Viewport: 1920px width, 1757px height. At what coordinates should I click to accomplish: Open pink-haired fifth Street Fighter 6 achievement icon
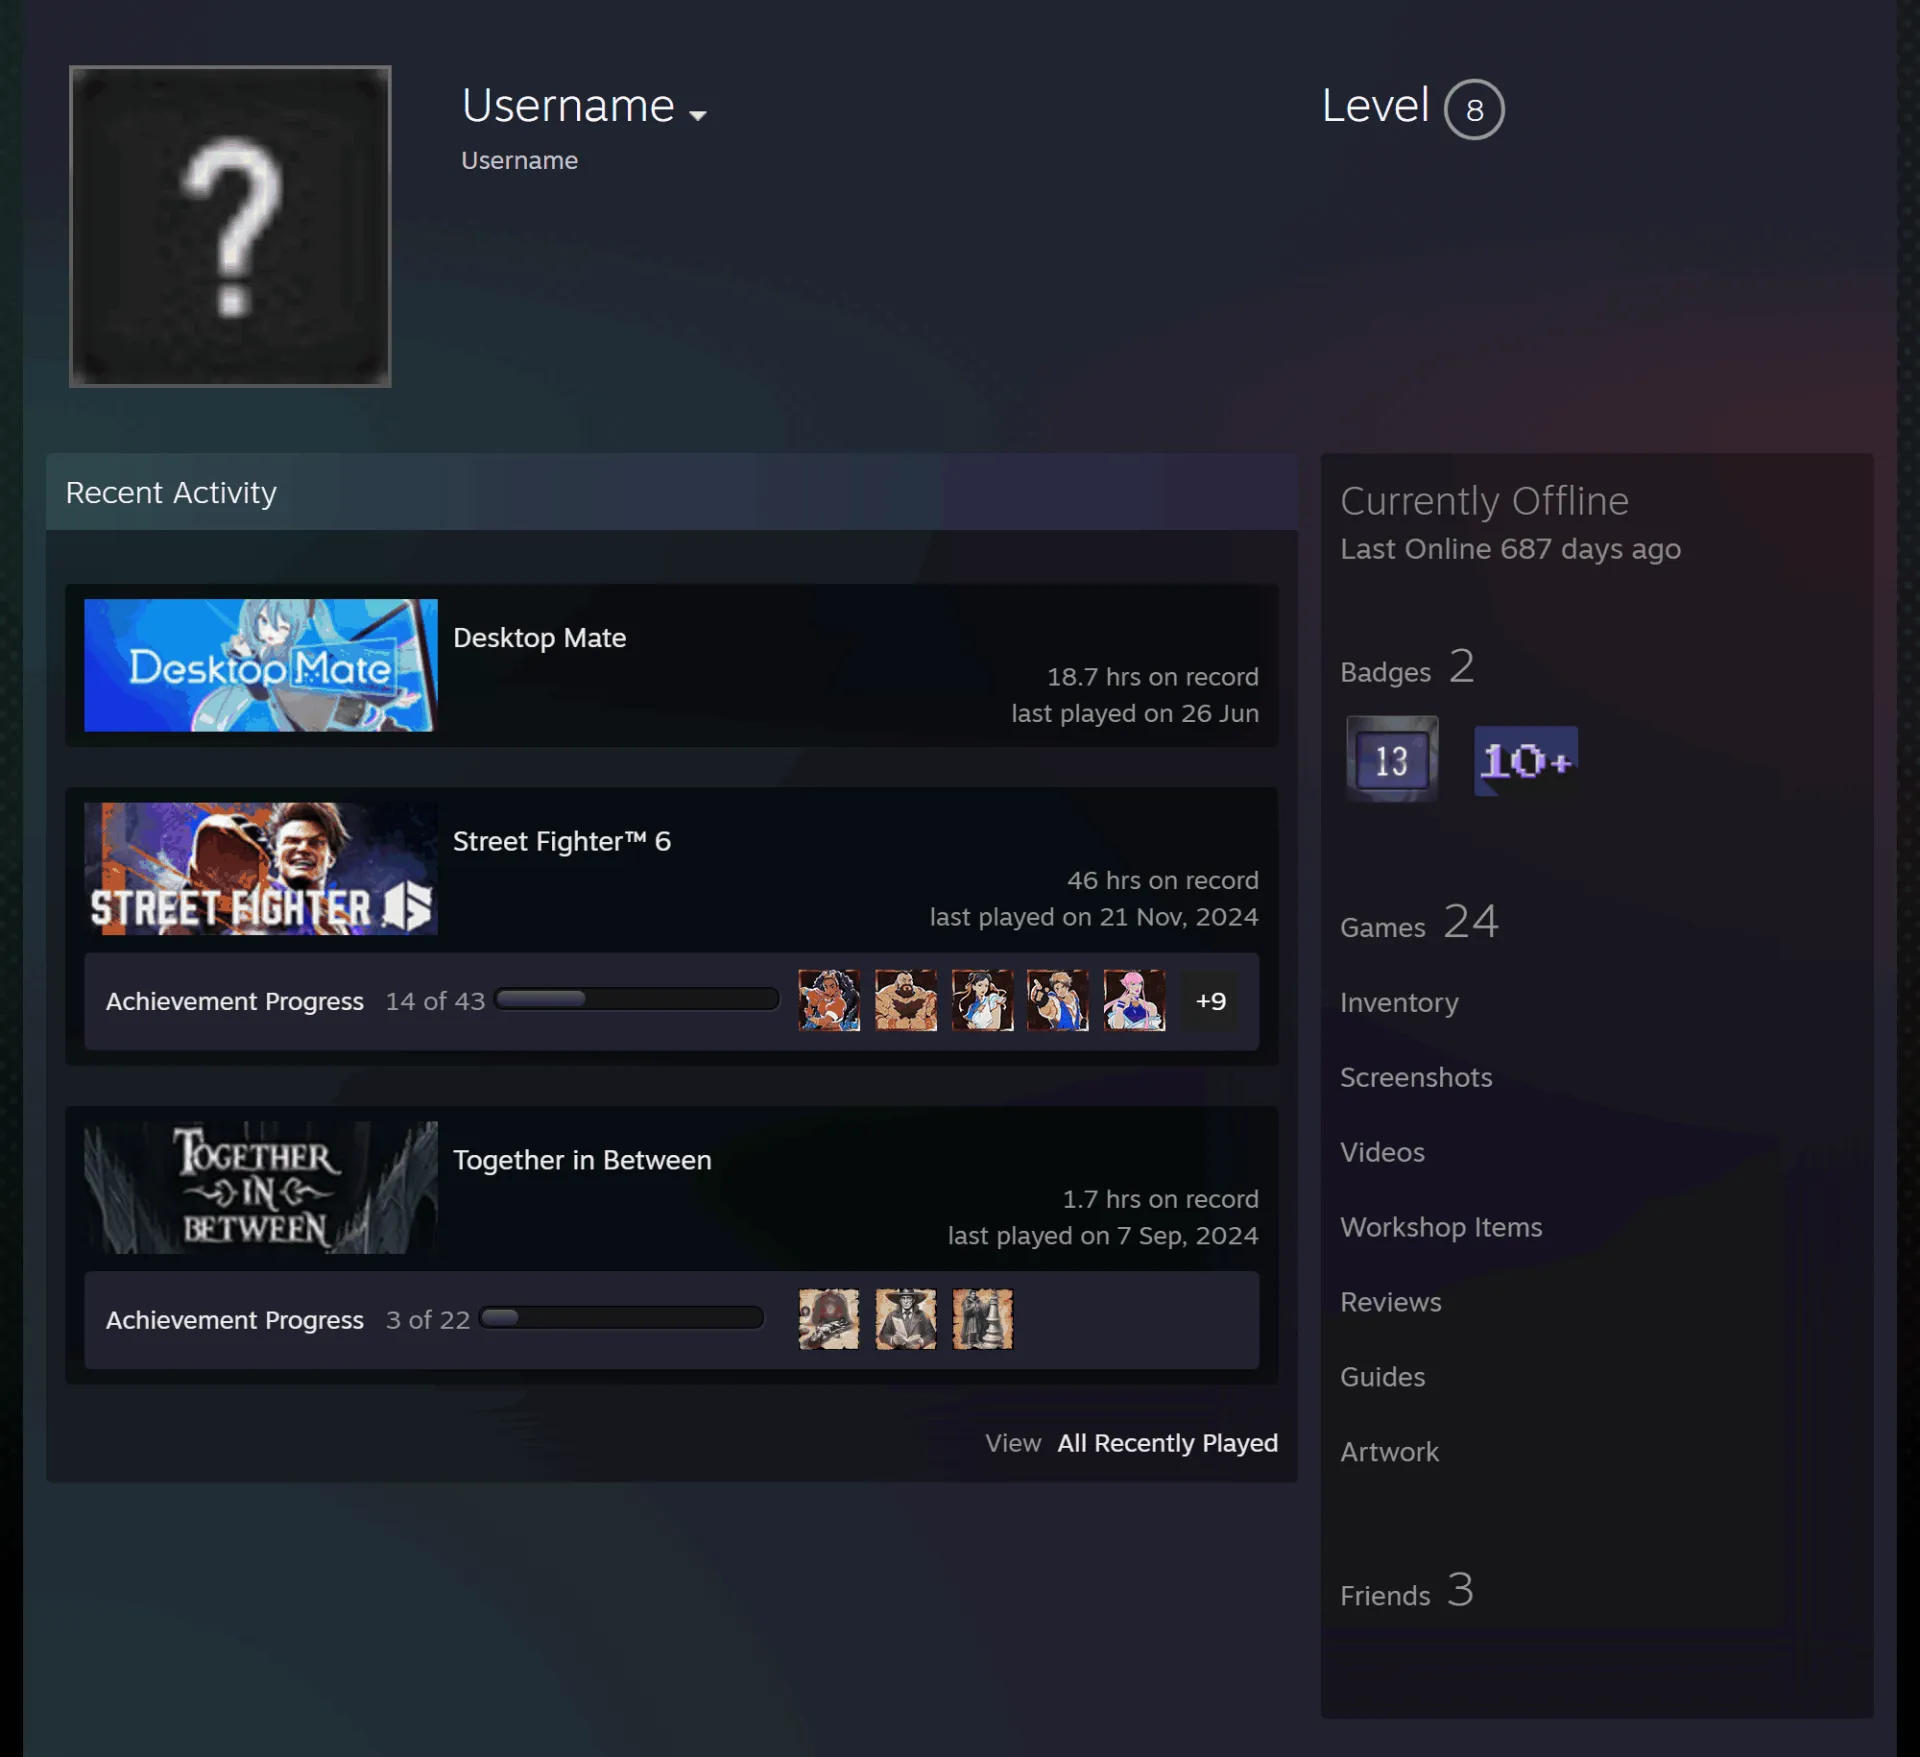(1134, 1000)
